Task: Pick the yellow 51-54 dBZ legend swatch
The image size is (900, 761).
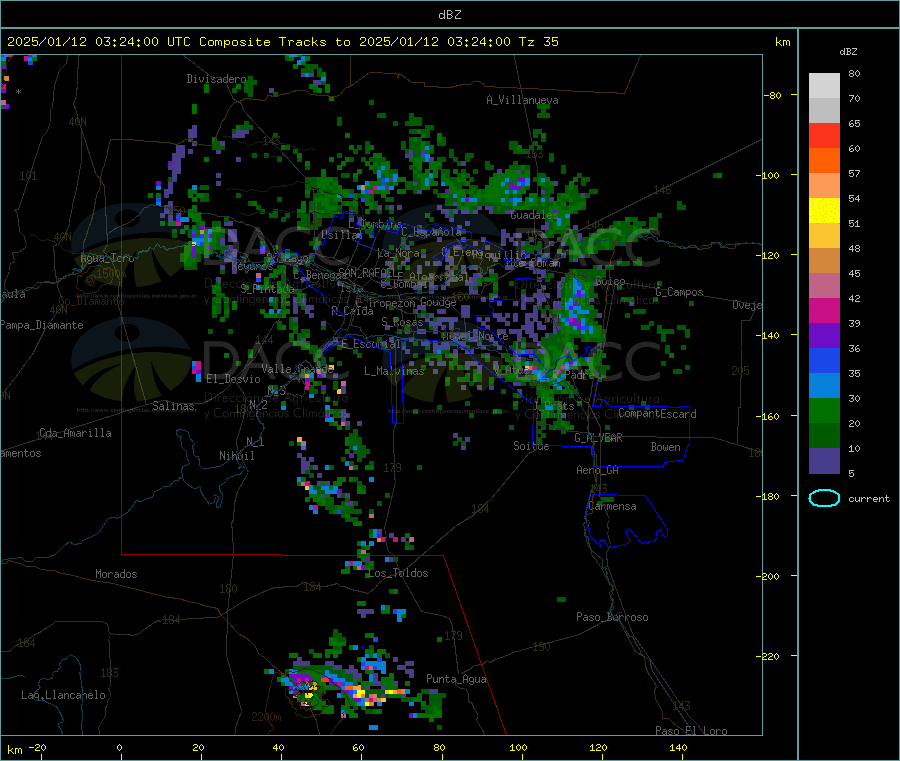Action: point(824,211)
